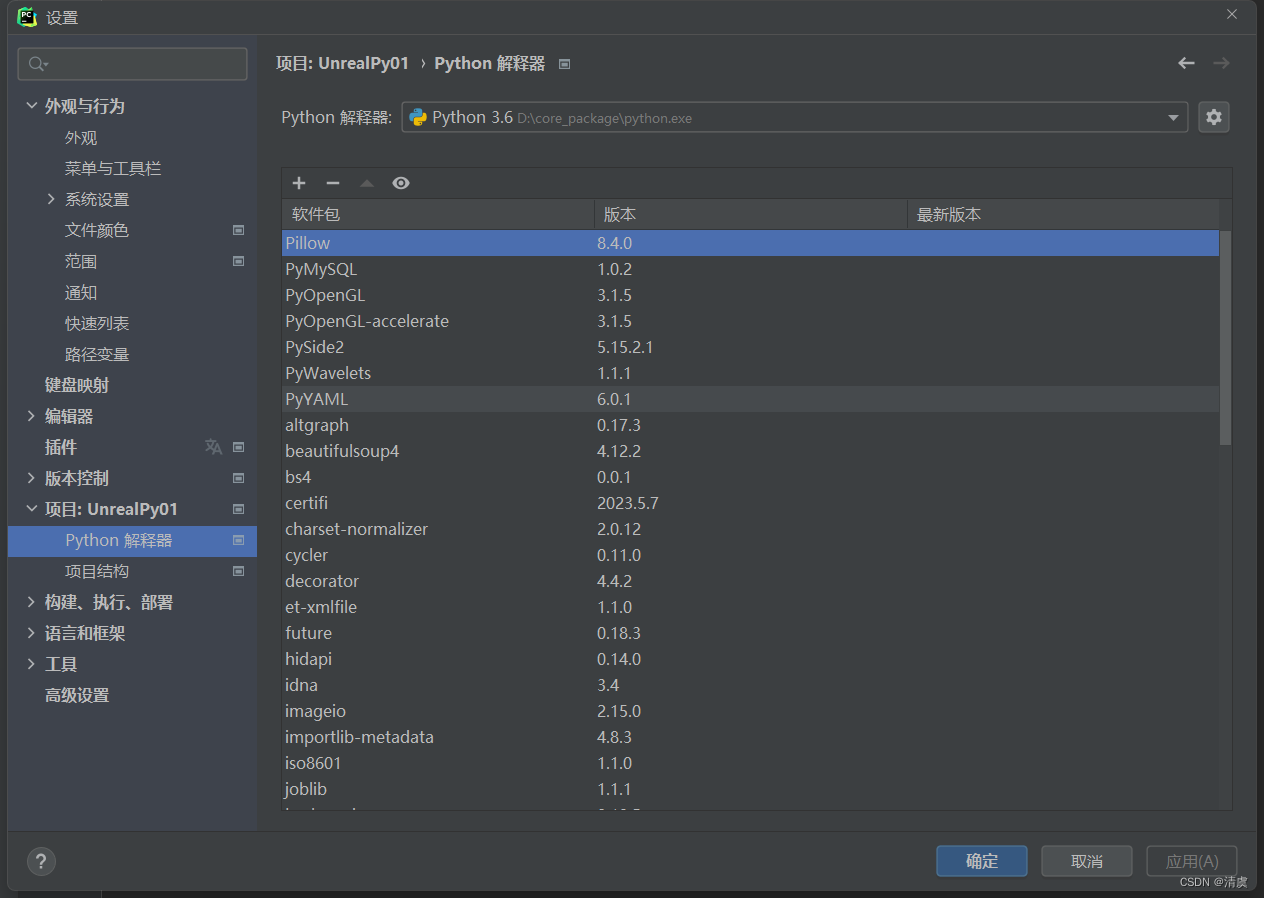This screenshot has width=1264, height=898.
Task: Click the remove package minus icon
Action: click(x=332, y=183)
